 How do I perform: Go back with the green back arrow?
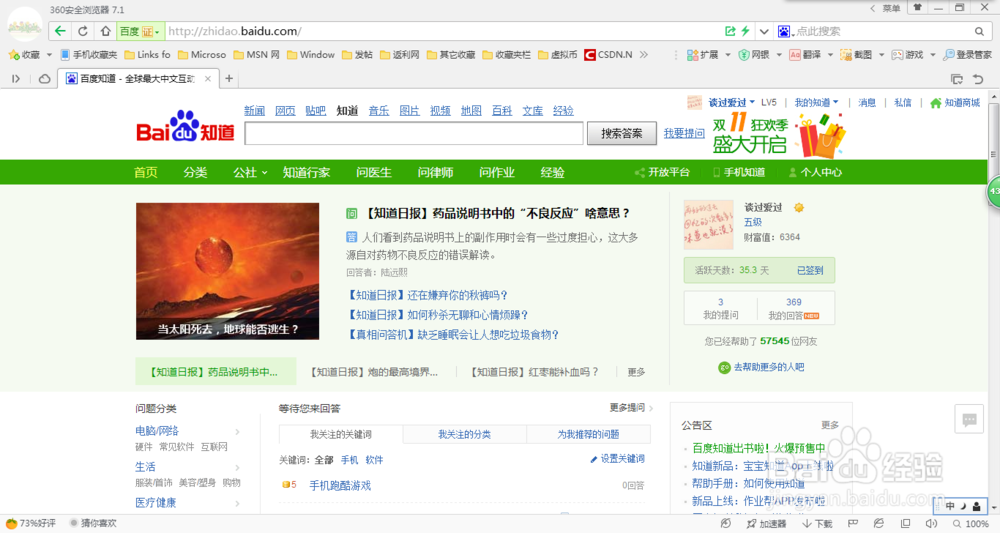click(x=60, y=31)
